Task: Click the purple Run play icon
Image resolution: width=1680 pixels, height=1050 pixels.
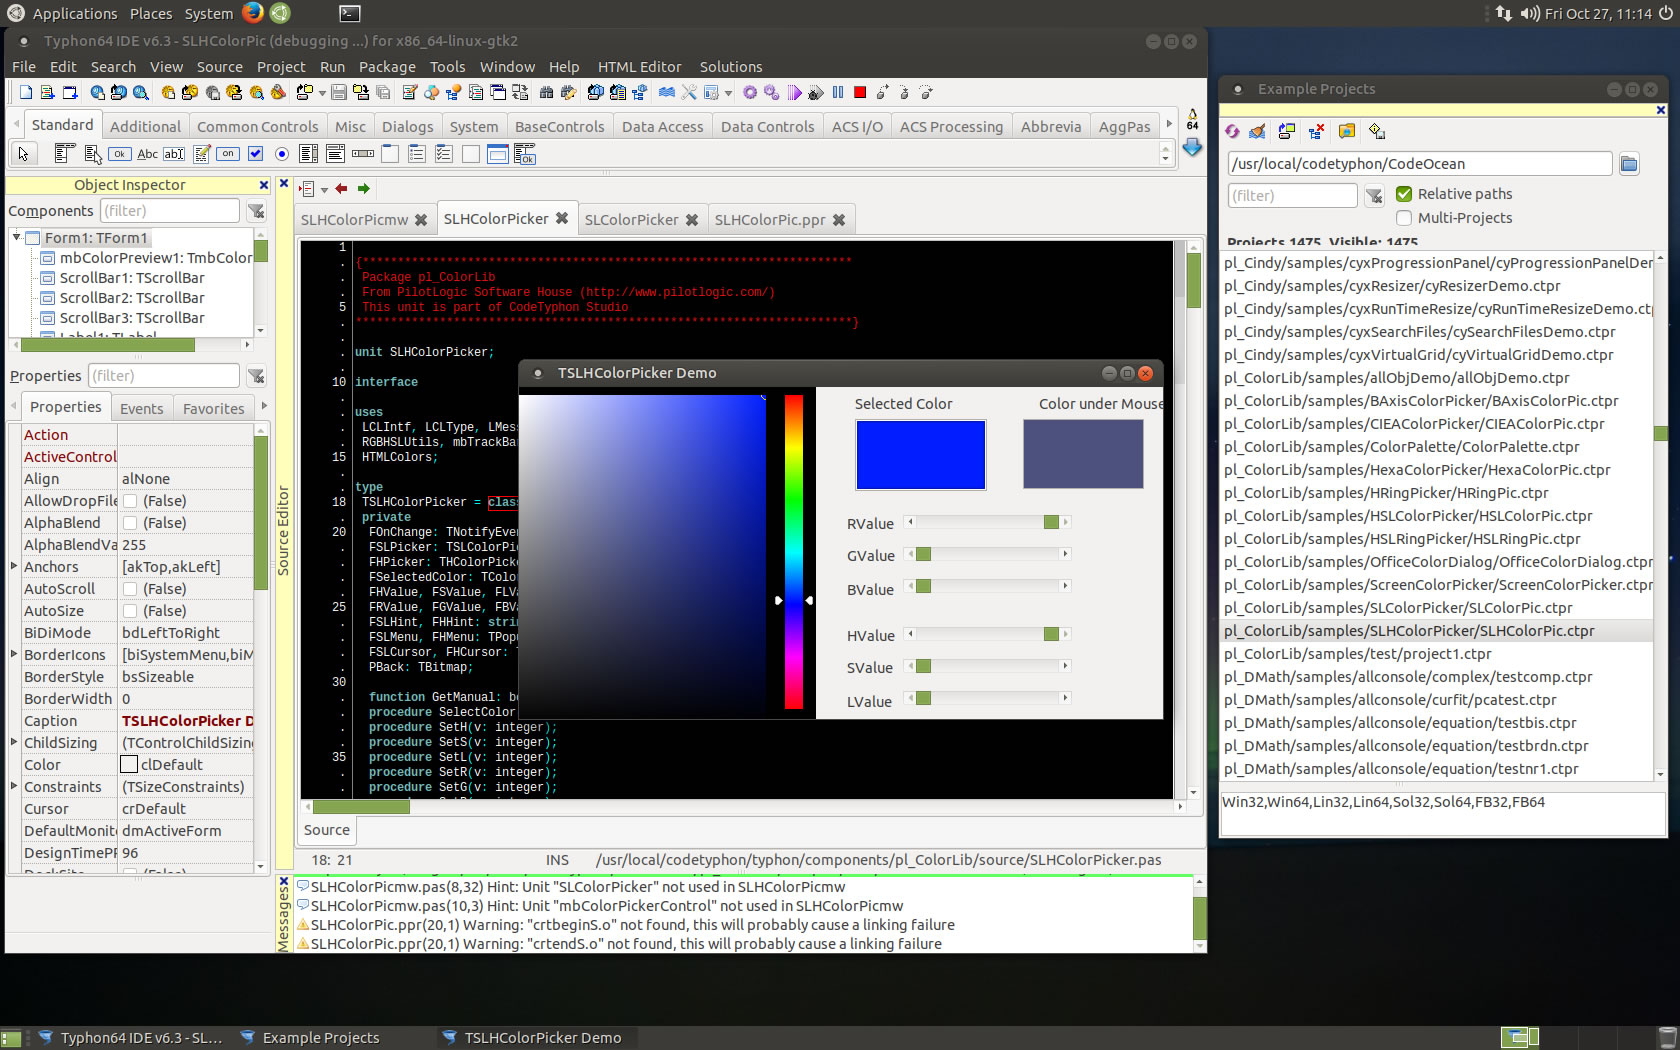Action: (794, 93)
